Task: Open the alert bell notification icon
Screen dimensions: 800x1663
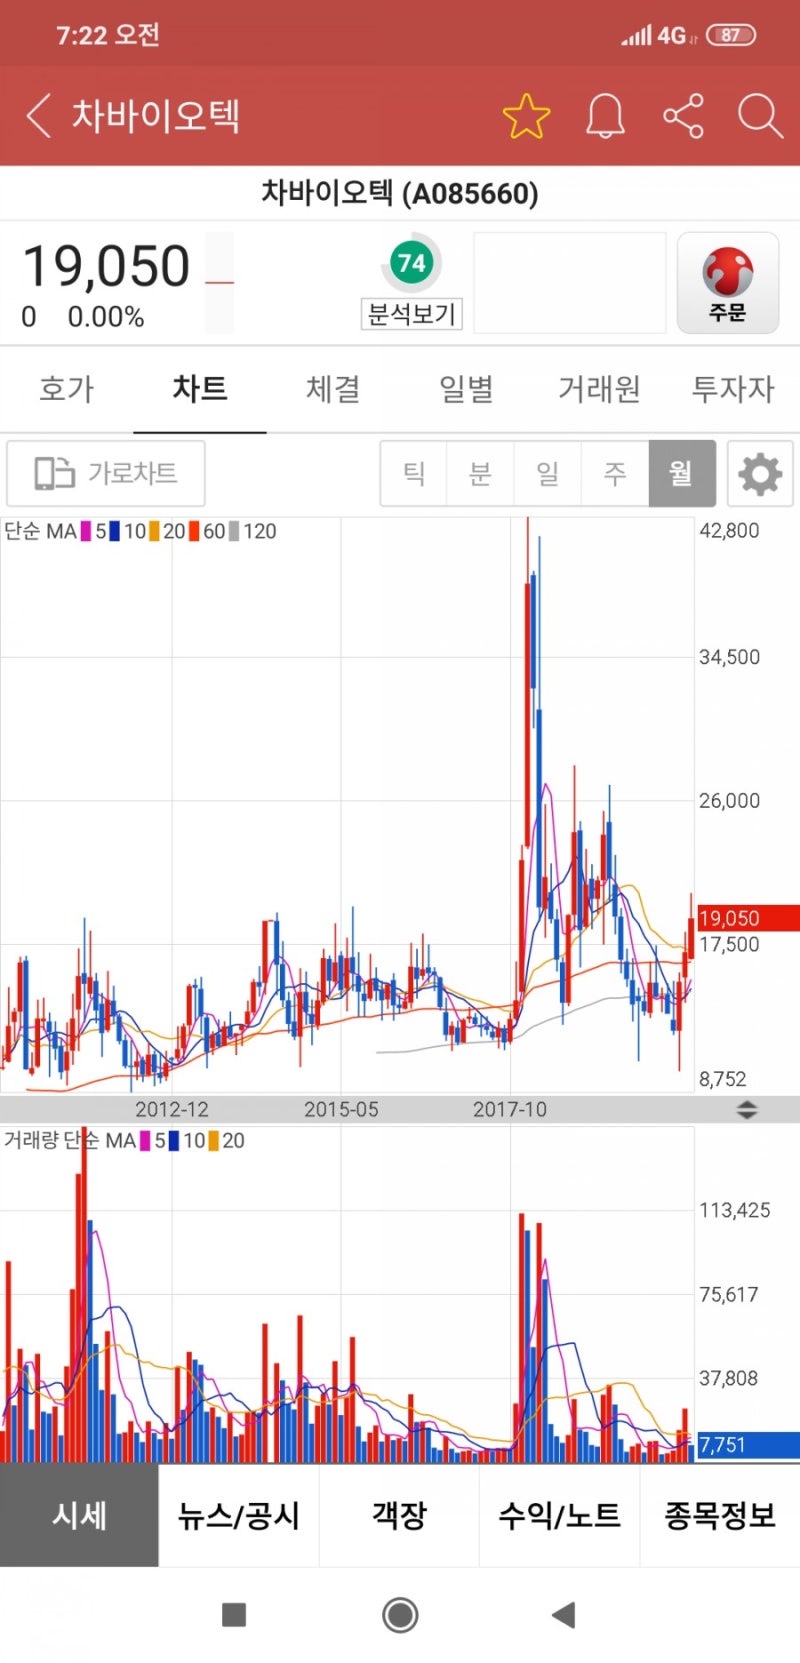Action: tap(605, 116)
